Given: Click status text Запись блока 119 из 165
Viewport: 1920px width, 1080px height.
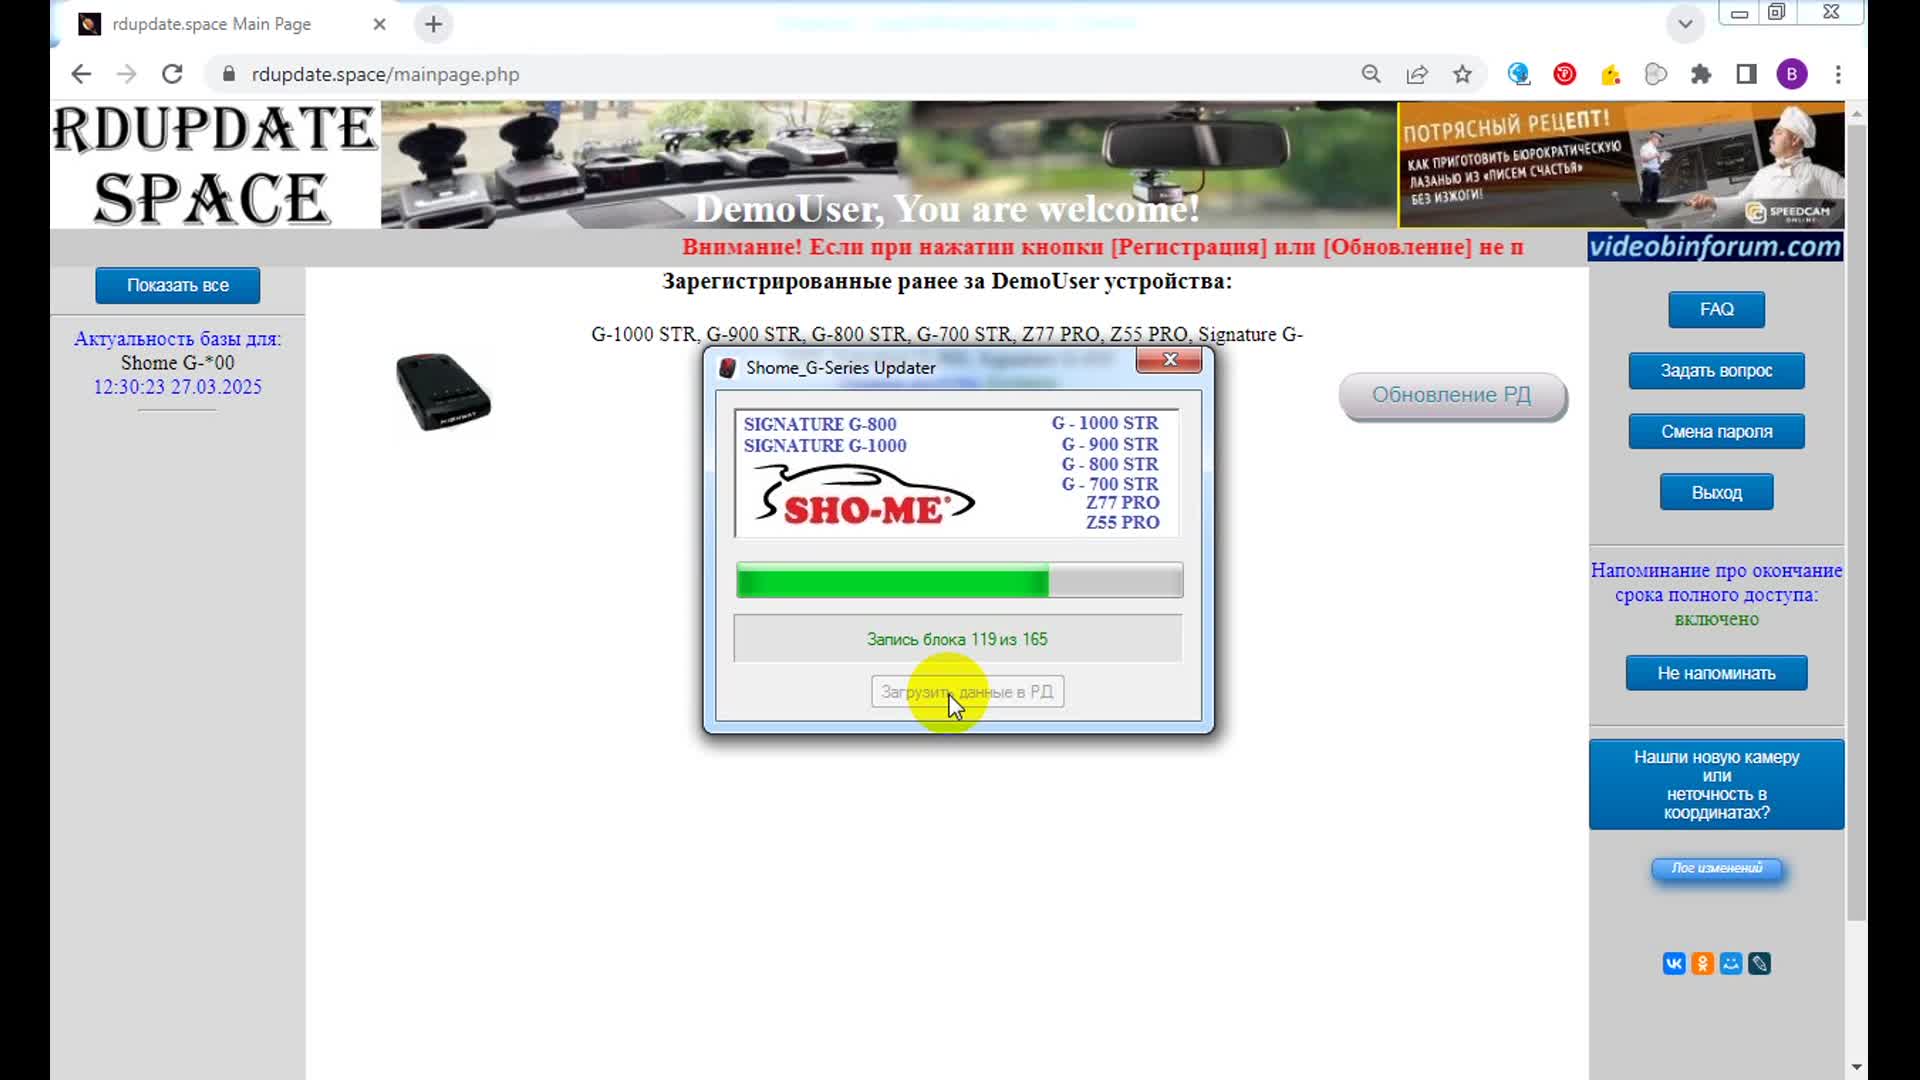Looking at the screenshot, I should [957, 639].
